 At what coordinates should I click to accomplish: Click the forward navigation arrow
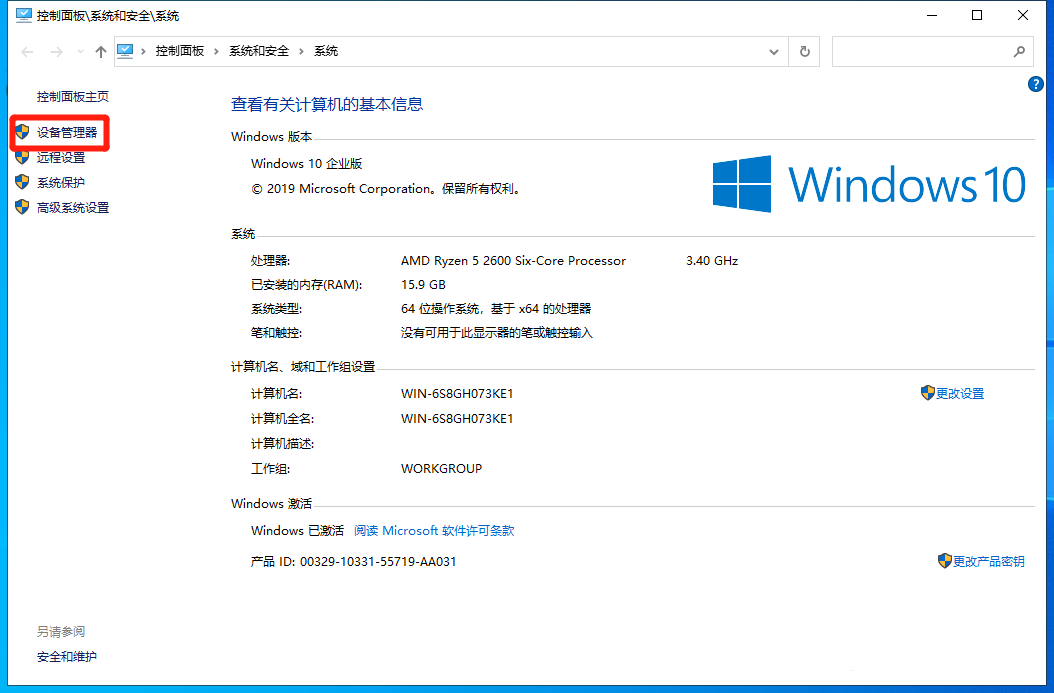point(57,52)
